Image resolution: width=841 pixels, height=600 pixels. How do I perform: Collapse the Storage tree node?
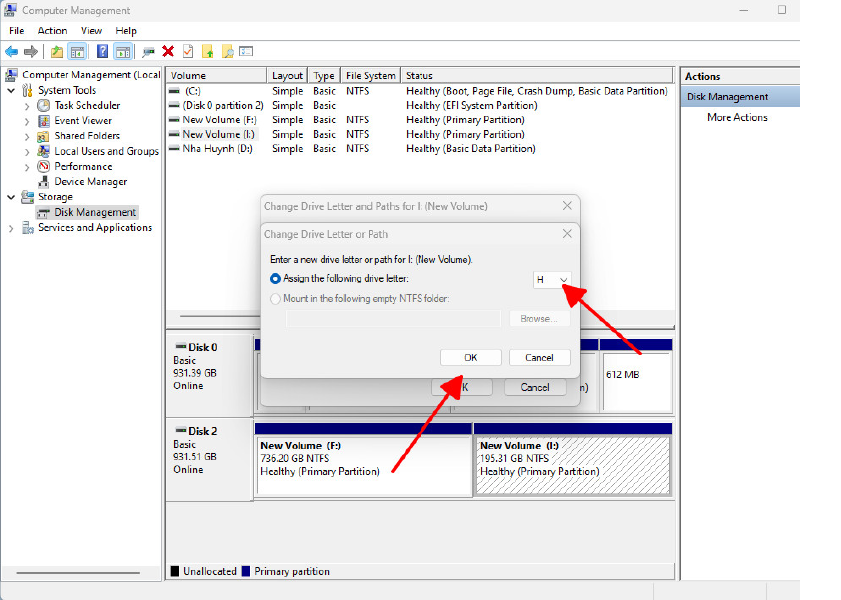point(11,197)
